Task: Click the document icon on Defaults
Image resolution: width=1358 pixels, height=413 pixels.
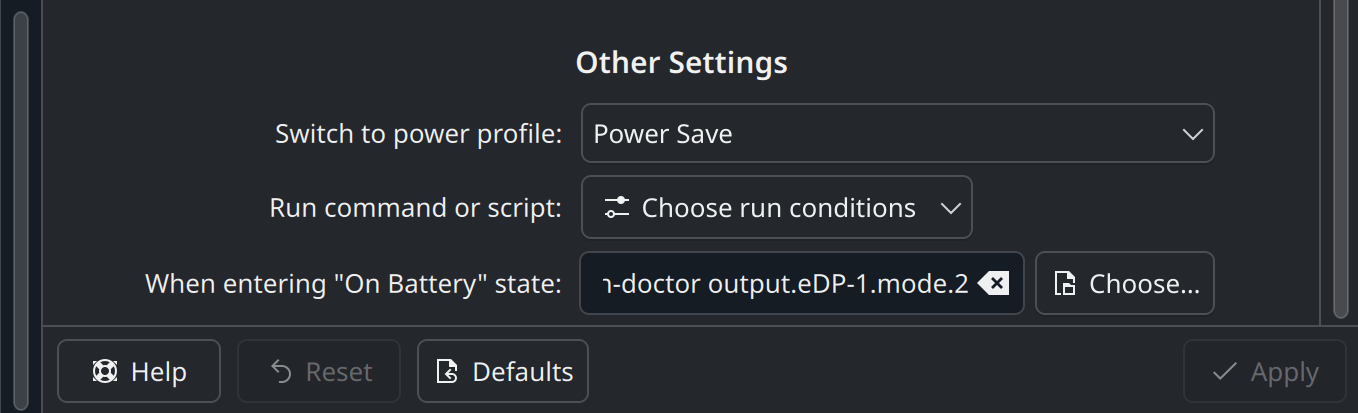Action: [448, 372]
